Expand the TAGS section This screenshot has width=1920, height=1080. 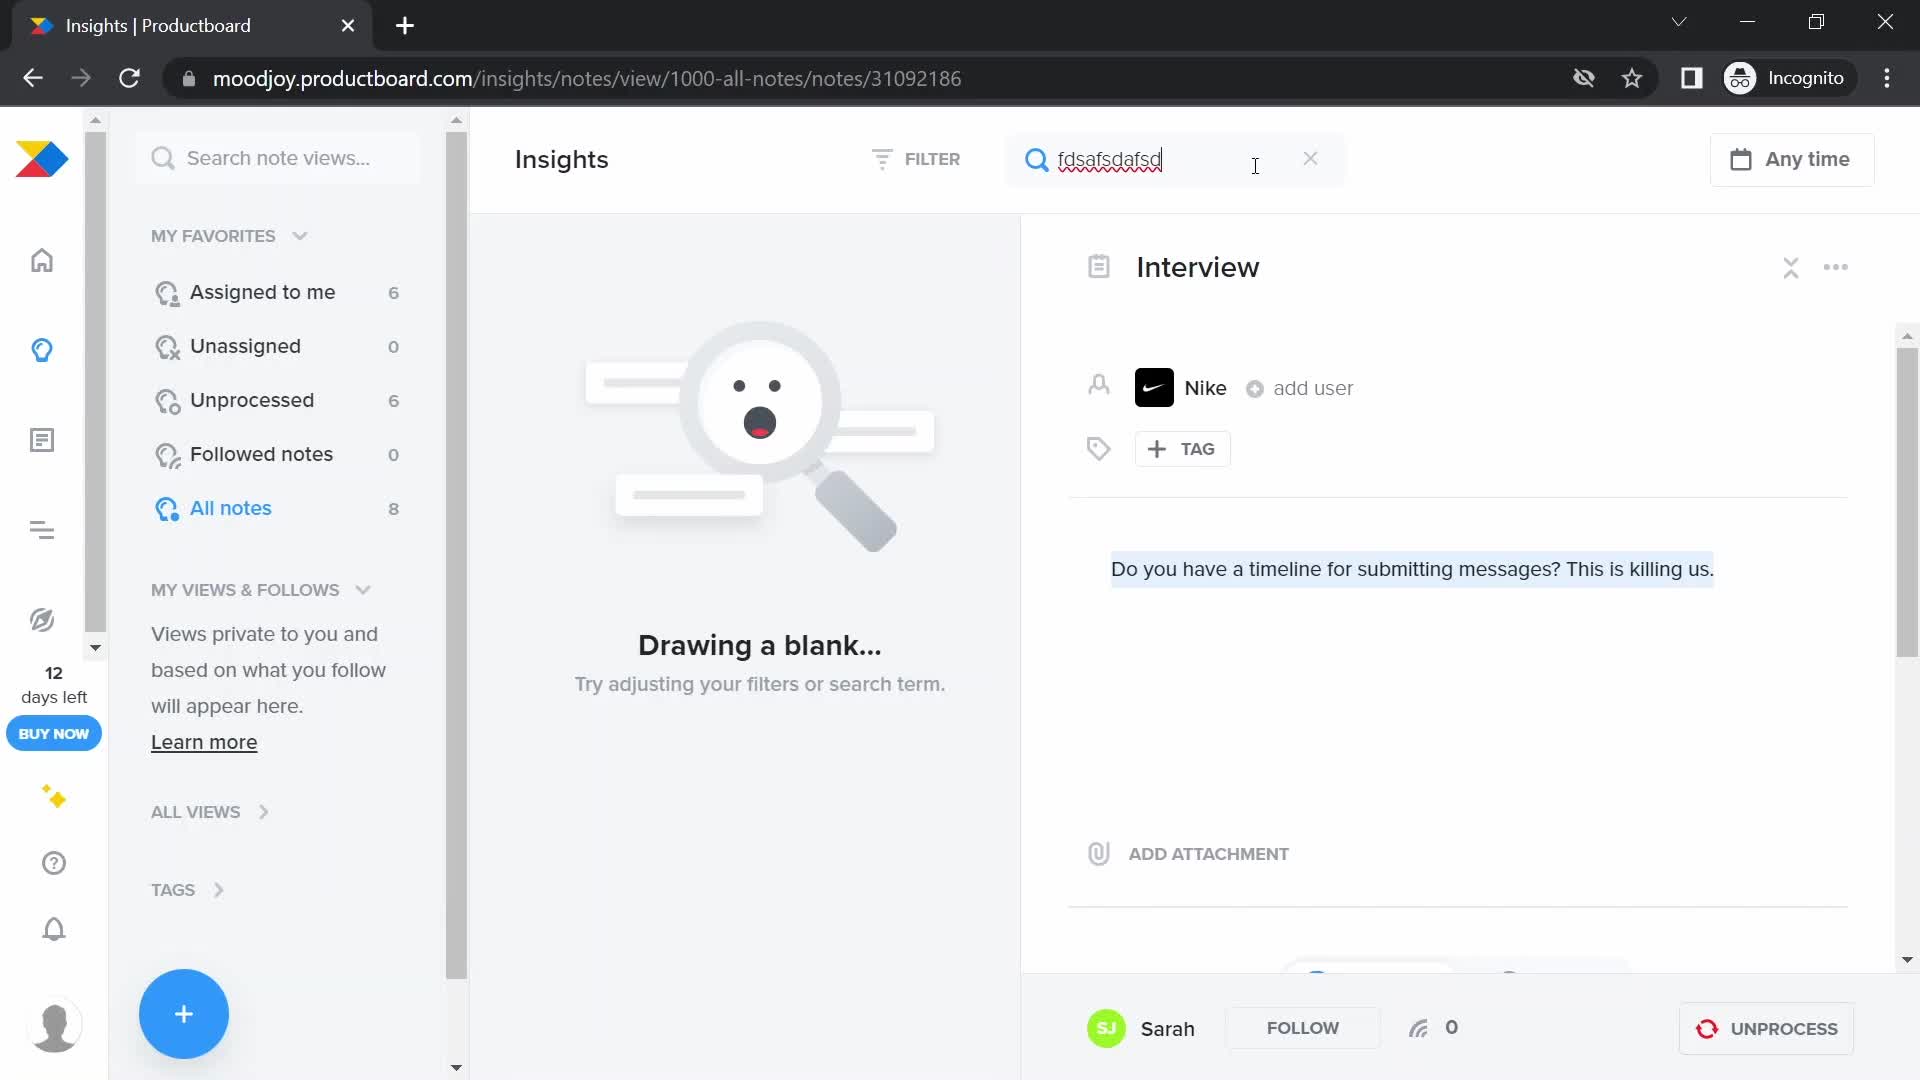pyautogui.click(x=219, y=889)
